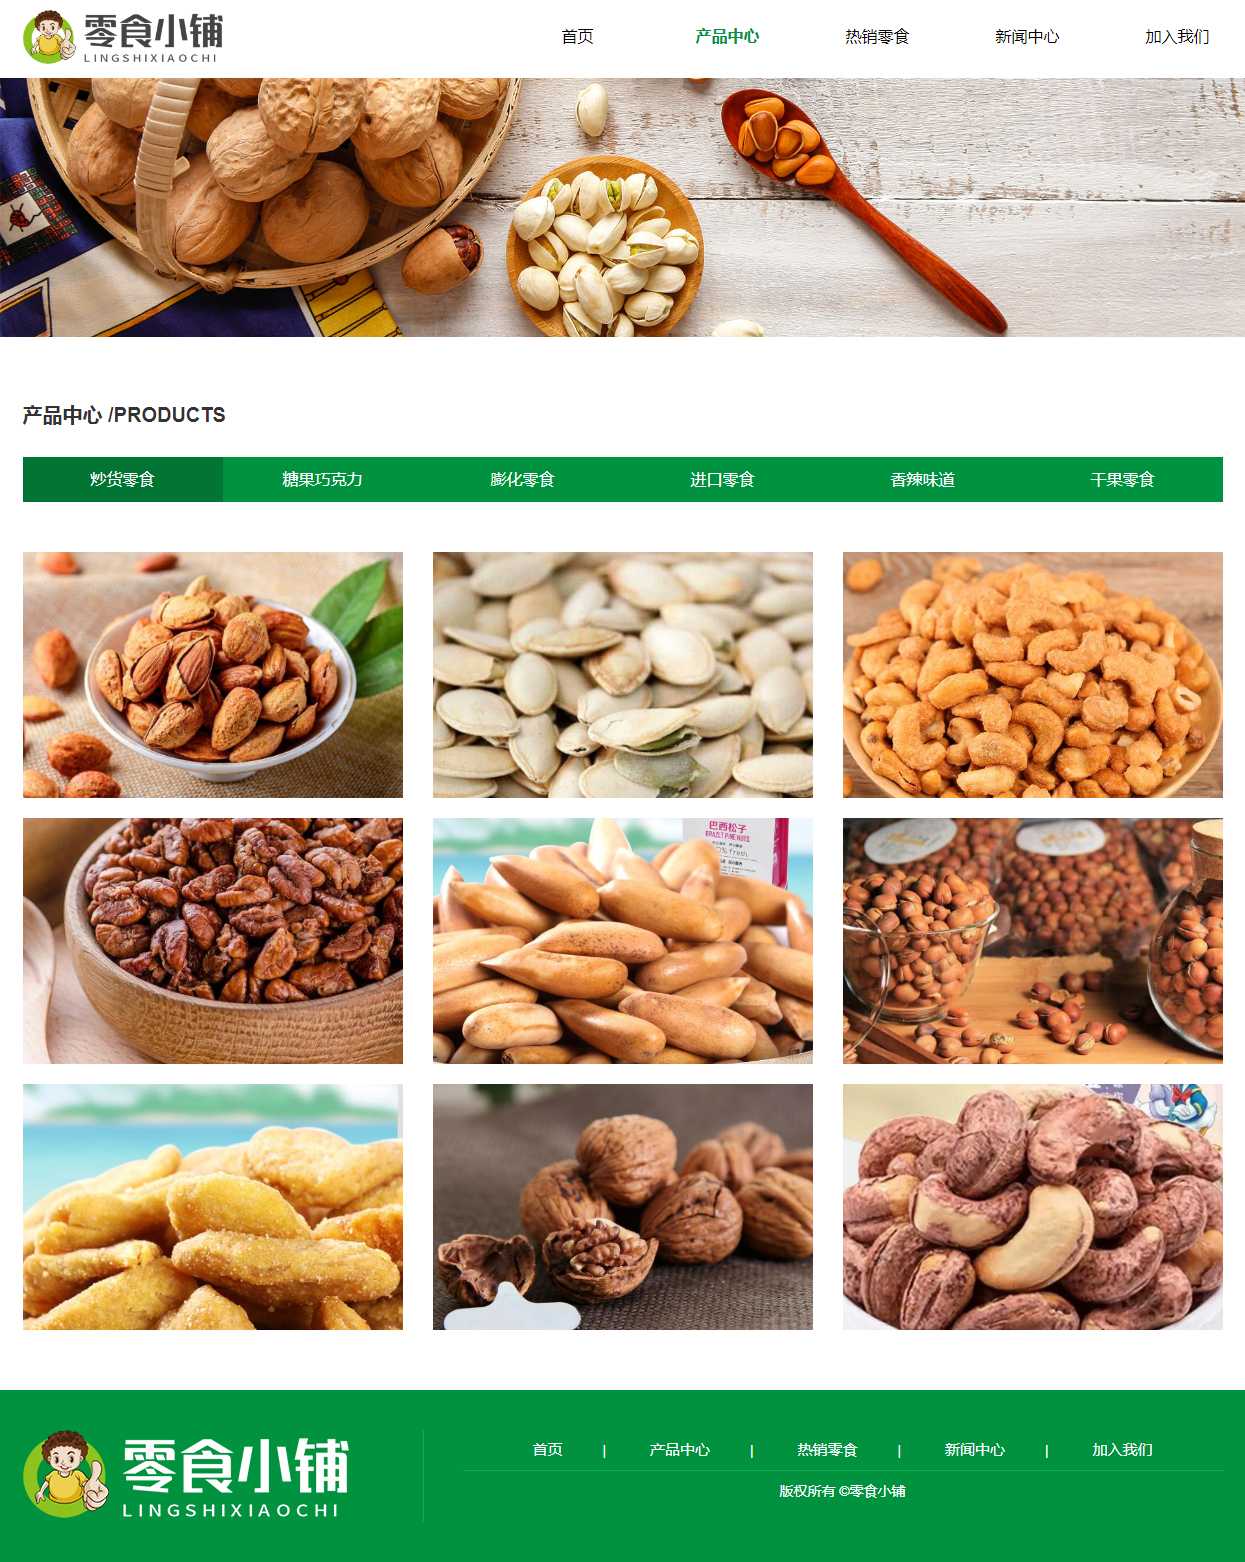Viewport: 1245px width, 1562px height.
Task: Choose the 香辣味道 category tab
Action: click(x=923, y=479)
